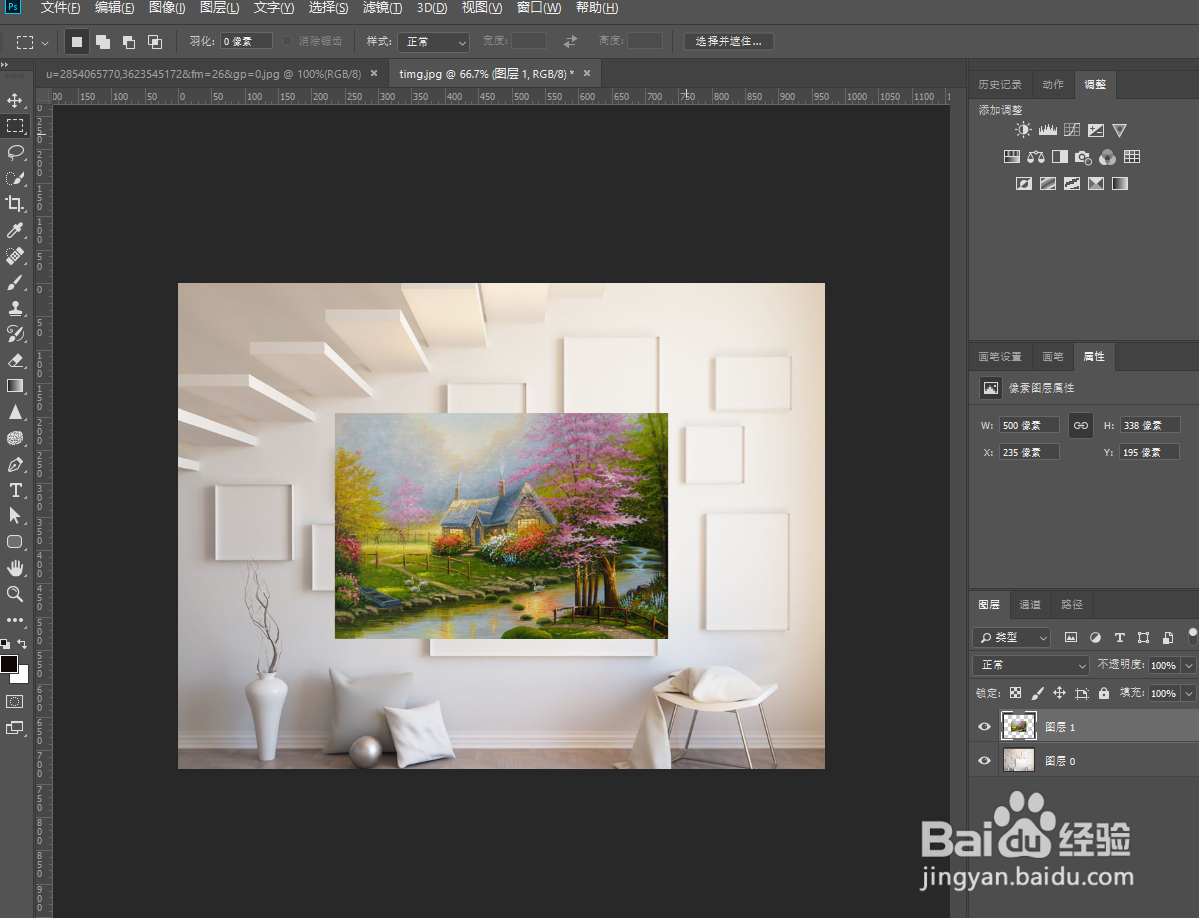
Task: Click the 选择并遮住... button
Action: [729, 41]
